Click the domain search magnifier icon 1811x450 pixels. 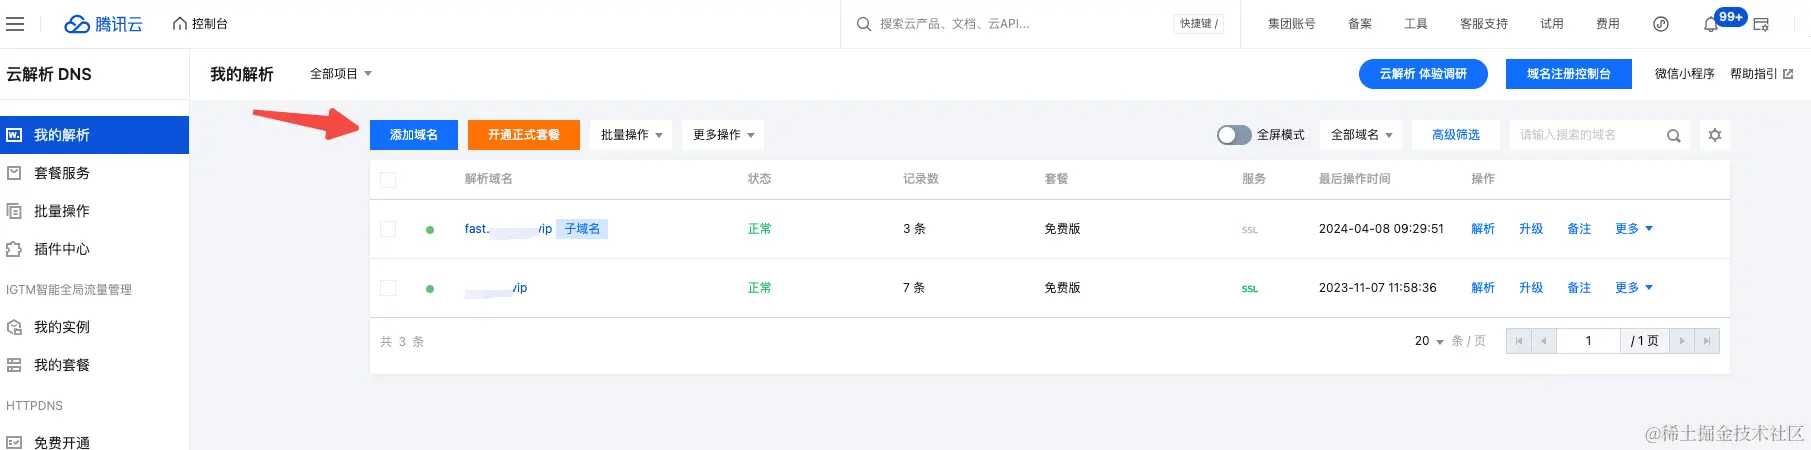point(1673,136)
